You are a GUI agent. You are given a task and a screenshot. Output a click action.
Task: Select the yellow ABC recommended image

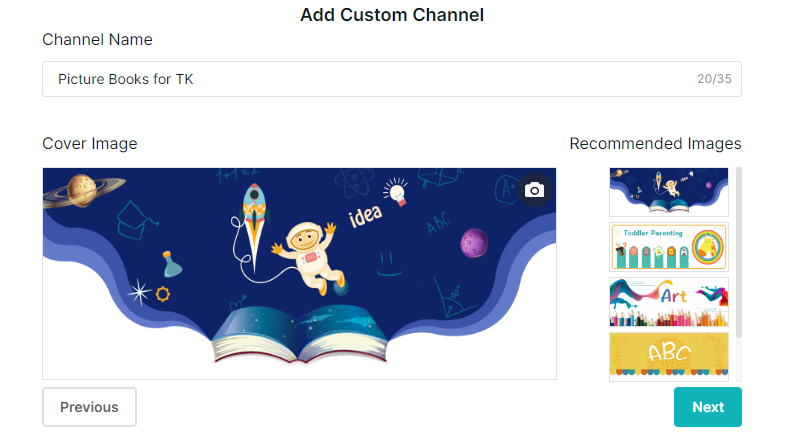pyautogui.click(x=668, y=355)
